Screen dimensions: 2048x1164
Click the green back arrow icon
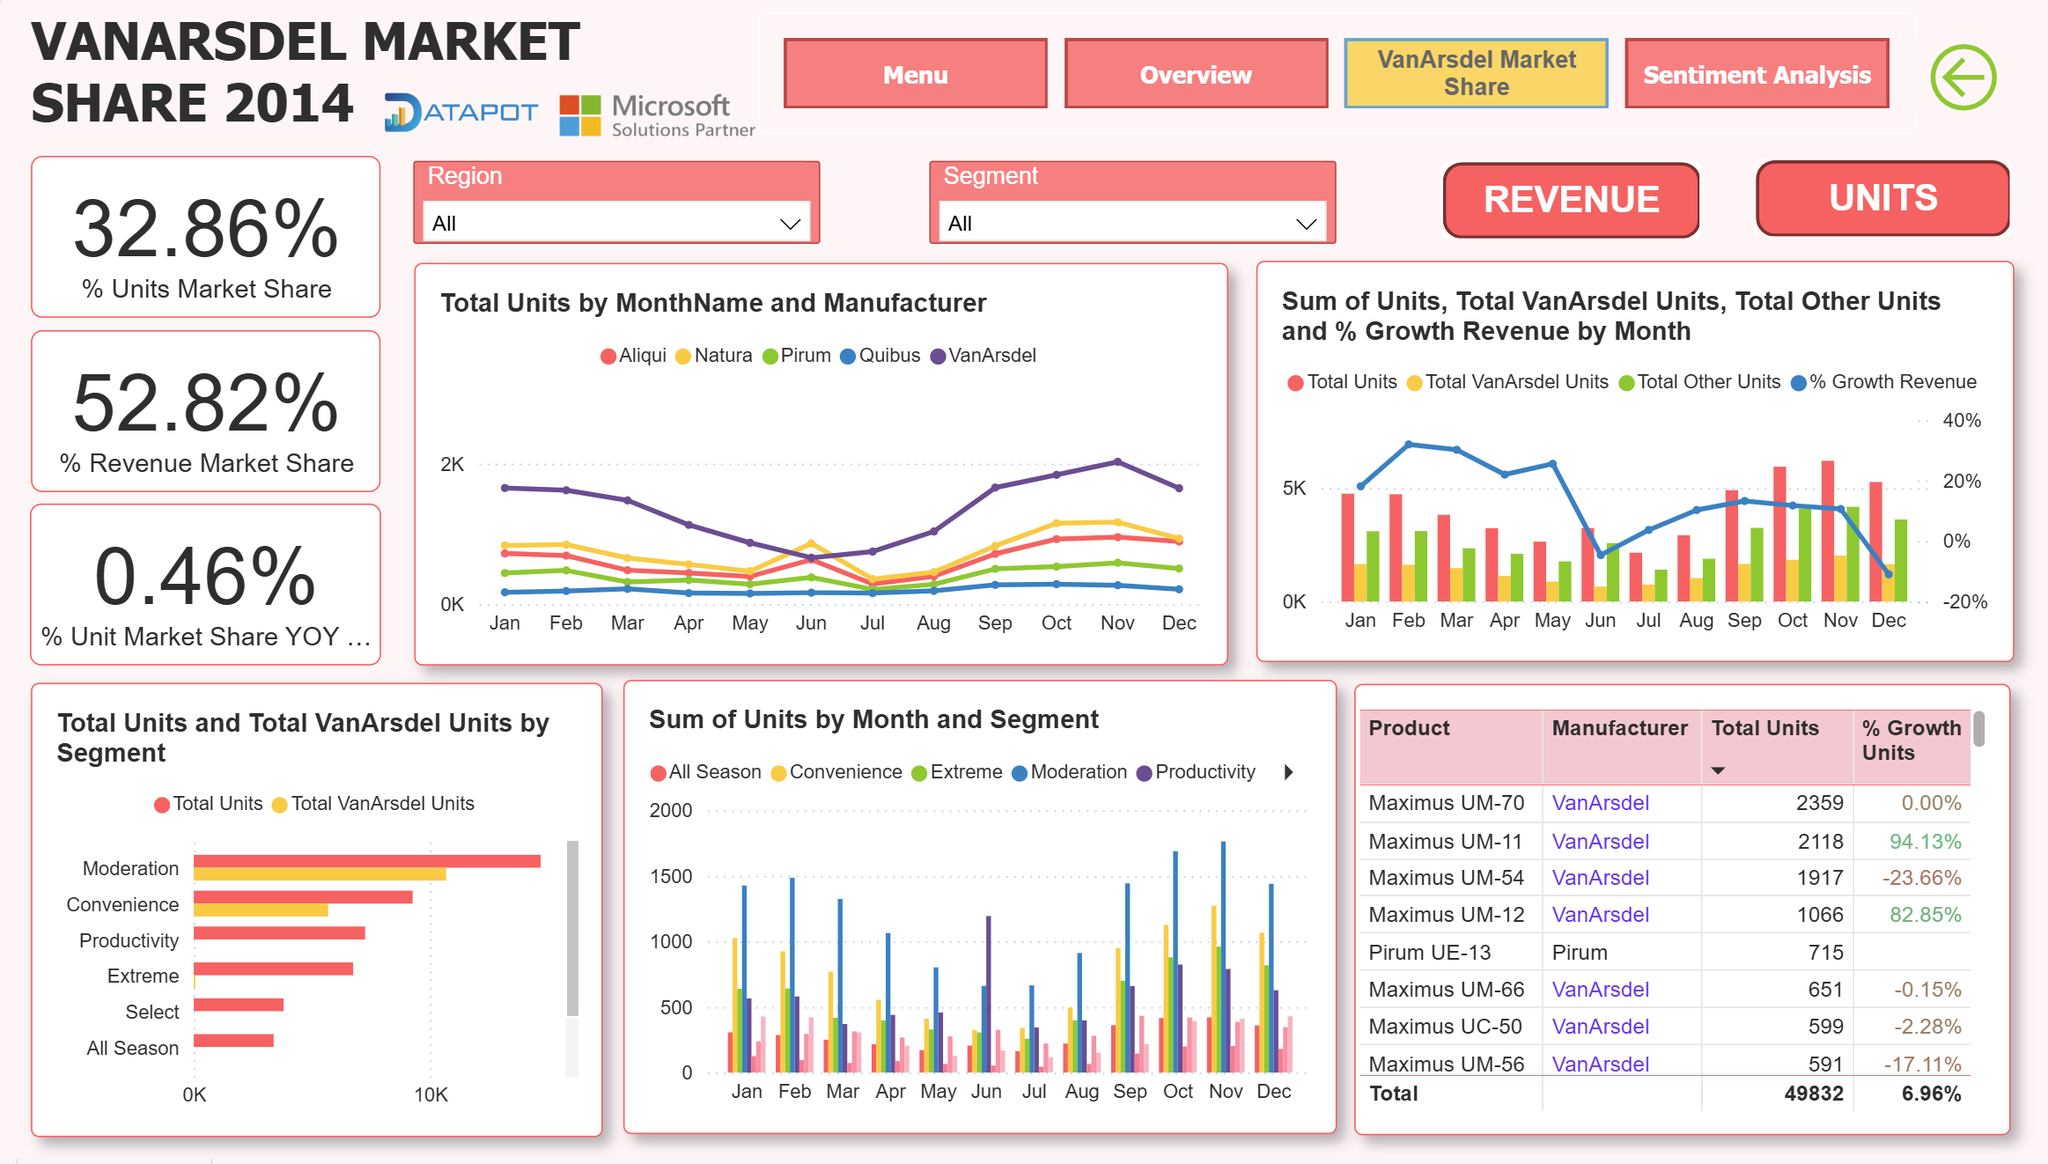pyautogui.click(x=1963, y=77)
